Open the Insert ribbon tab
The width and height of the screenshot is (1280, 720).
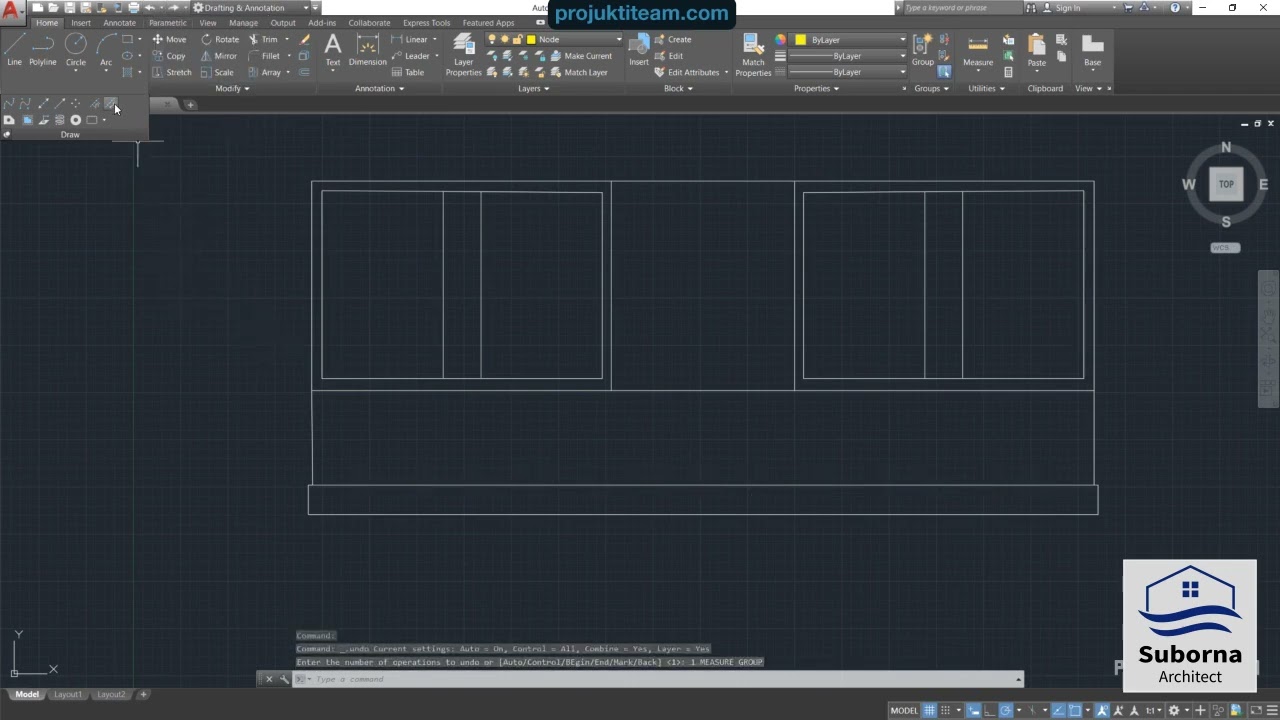(x=81, y=23)
